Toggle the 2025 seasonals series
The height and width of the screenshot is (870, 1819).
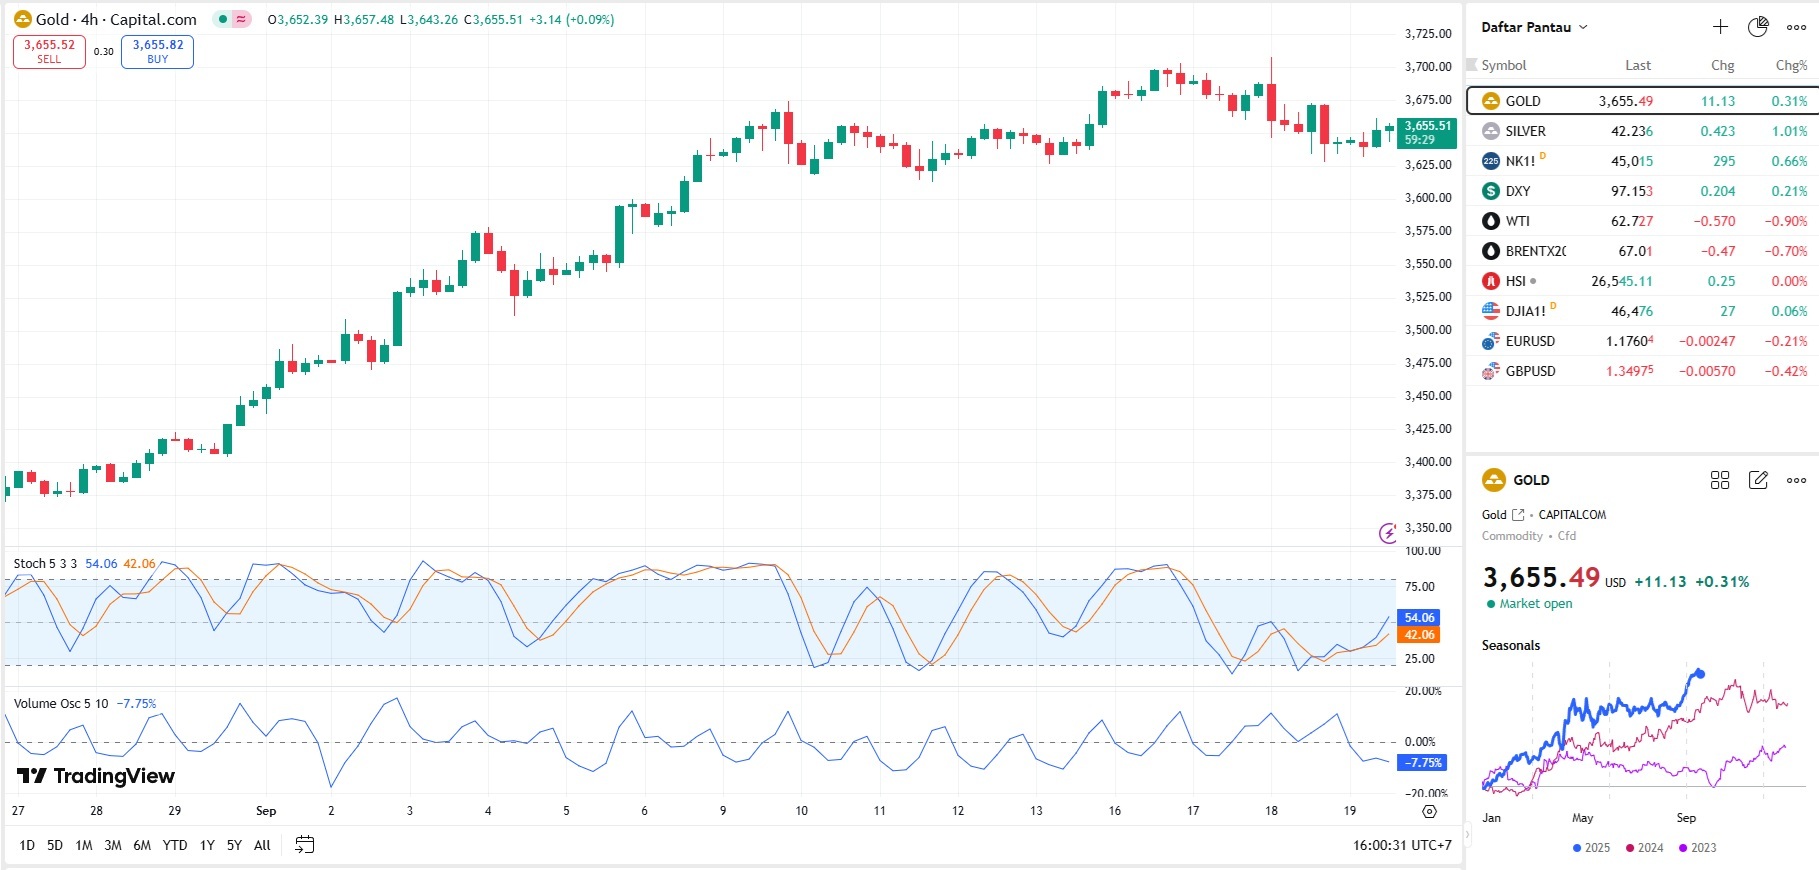point(1591,848)
